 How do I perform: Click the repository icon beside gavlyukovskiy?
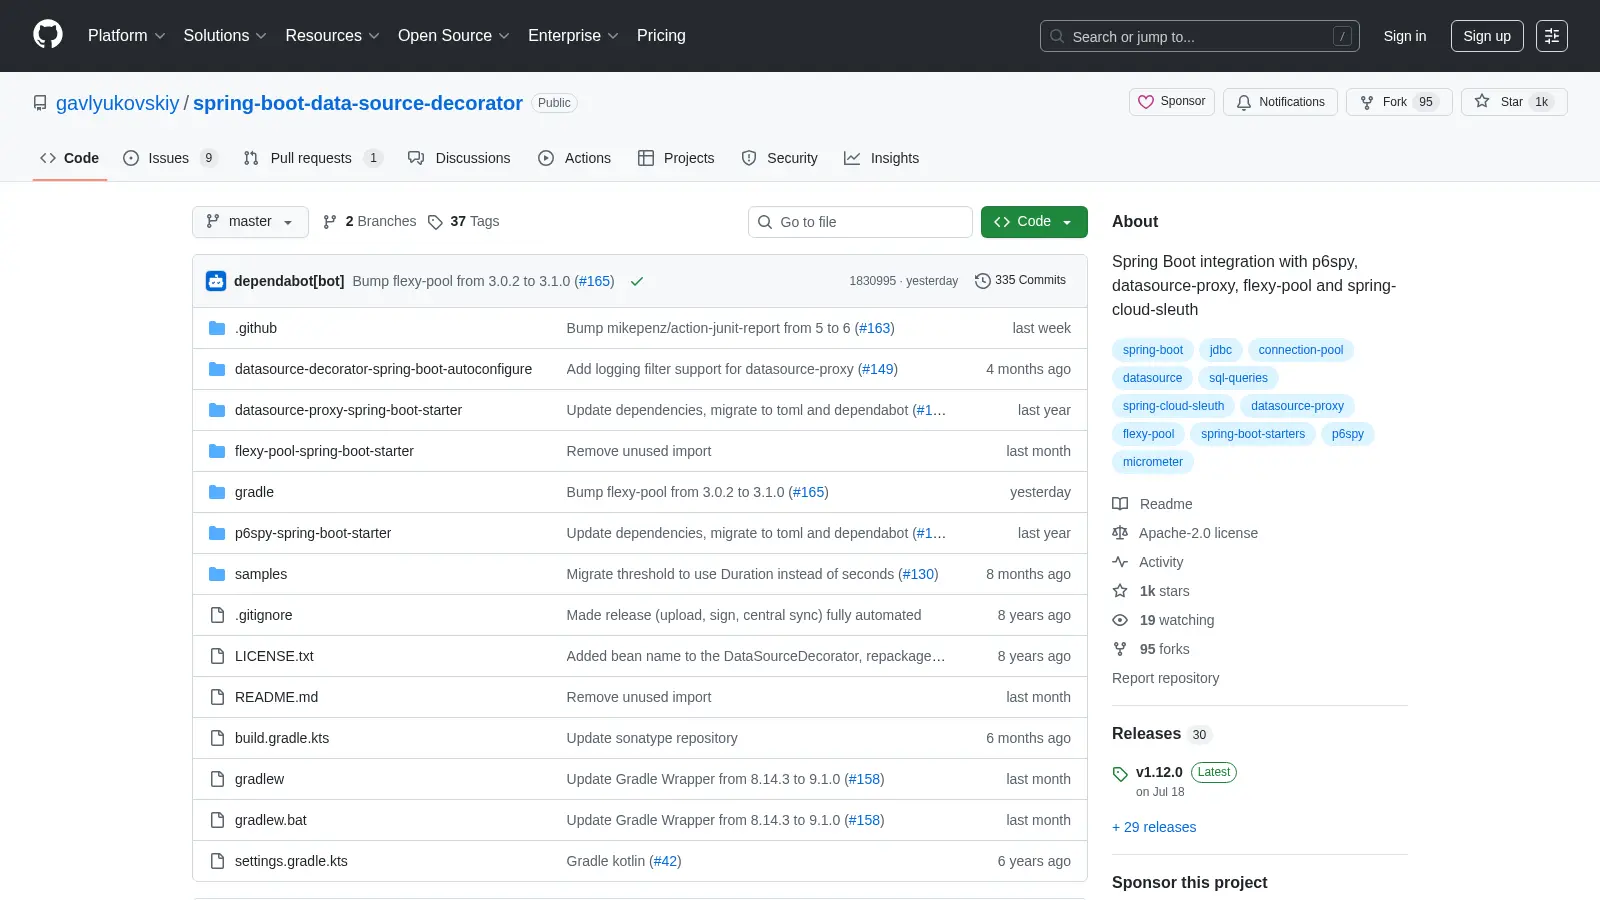[40, 103]
